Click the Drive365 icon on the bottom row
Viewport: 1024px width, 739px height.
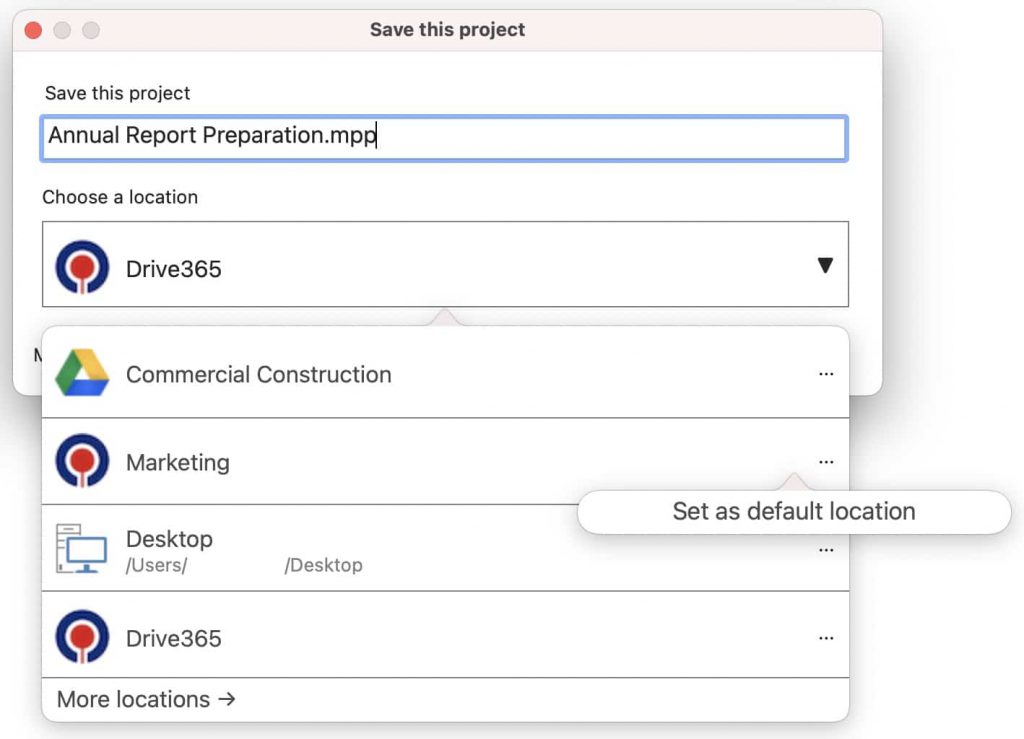82,637
